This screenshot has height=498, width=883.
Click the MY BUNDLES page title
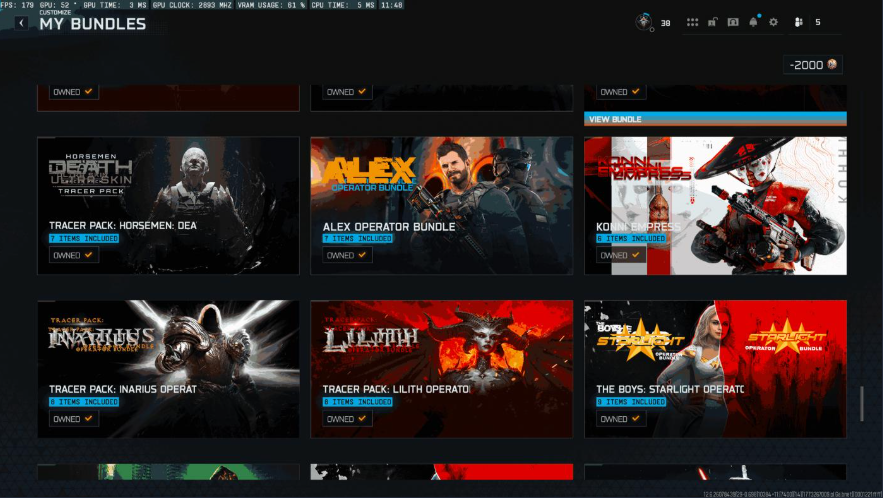92,24
